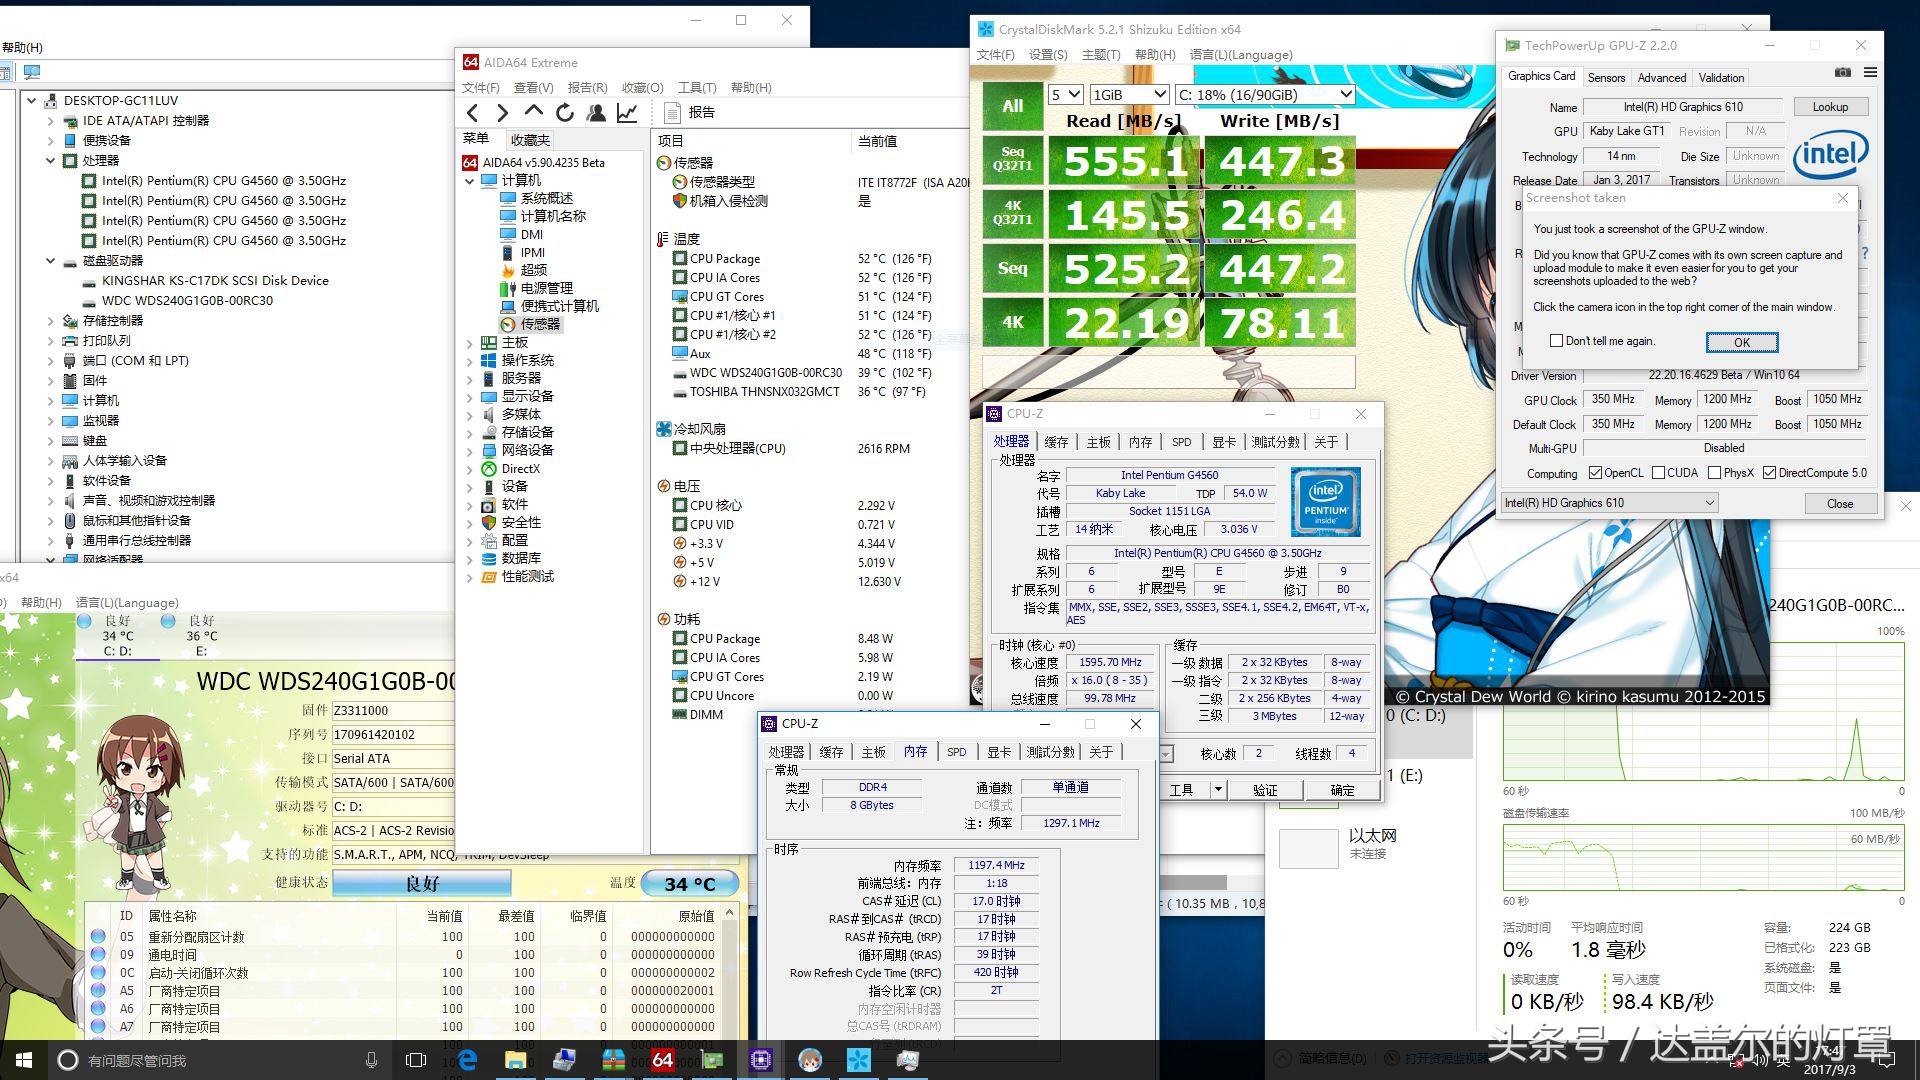Click AIDA64 back arrow icon
Screen dimensions: 1920x1080
473,113
